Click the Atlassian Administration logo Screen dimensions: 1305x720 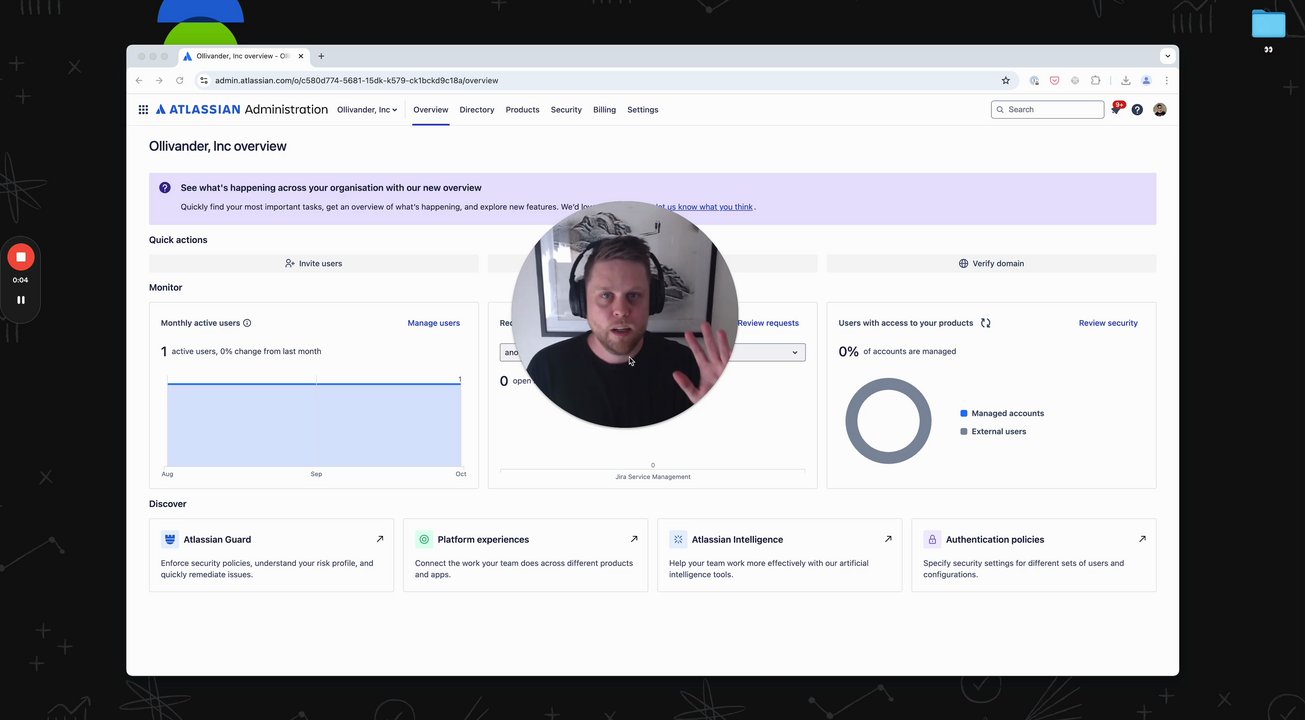point(241,110)
